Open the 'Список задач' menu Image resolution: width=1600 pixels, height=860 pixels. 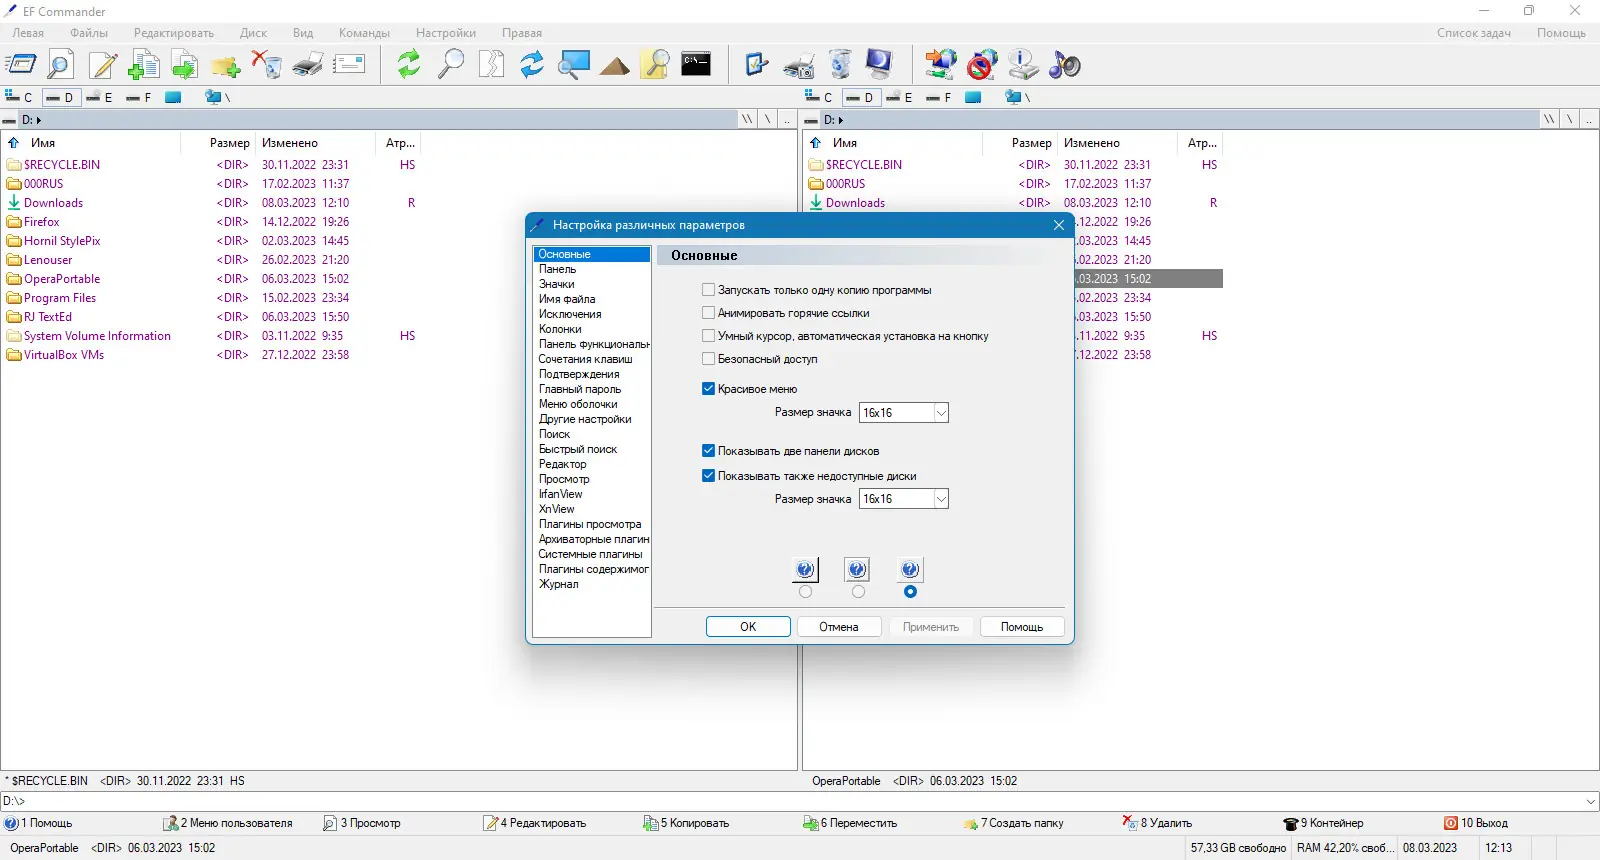pos(1474,33)
